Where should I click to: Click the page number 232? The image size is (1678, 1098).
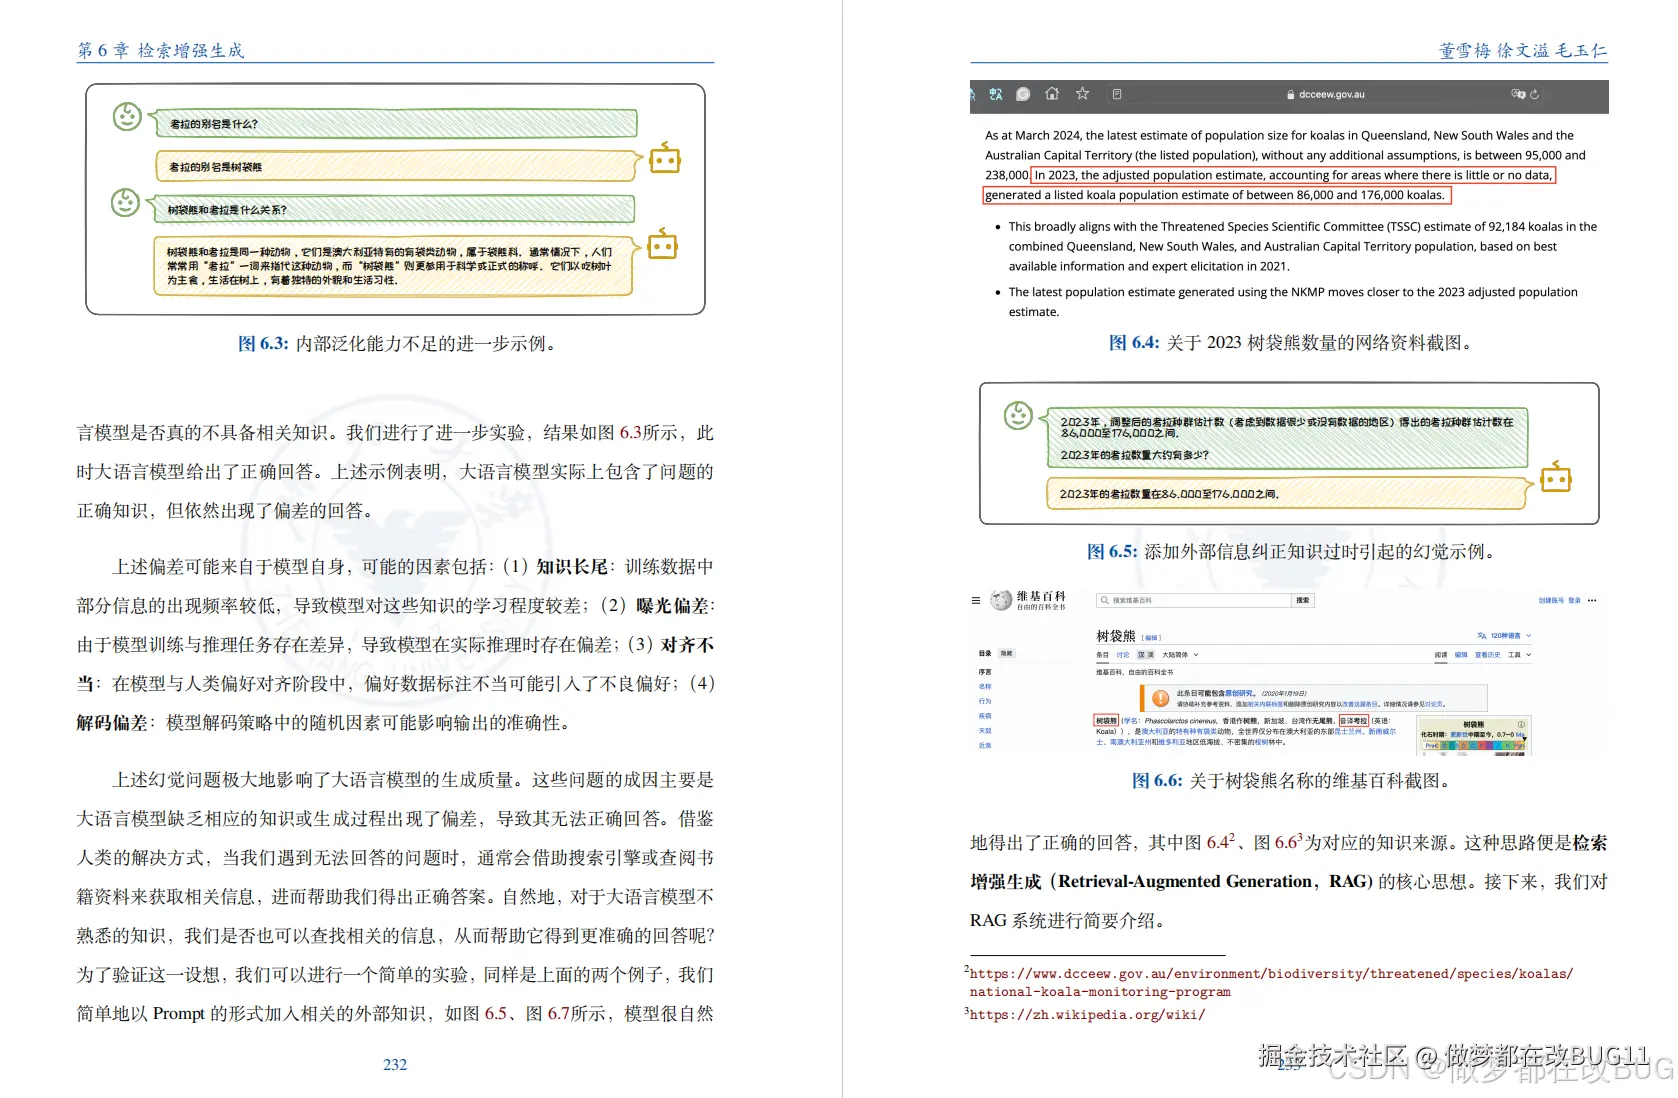click(395, 1065)
